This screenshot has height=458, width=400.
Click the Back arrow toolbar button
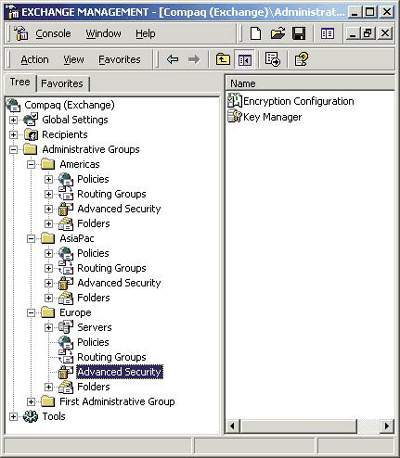point(172,60)
